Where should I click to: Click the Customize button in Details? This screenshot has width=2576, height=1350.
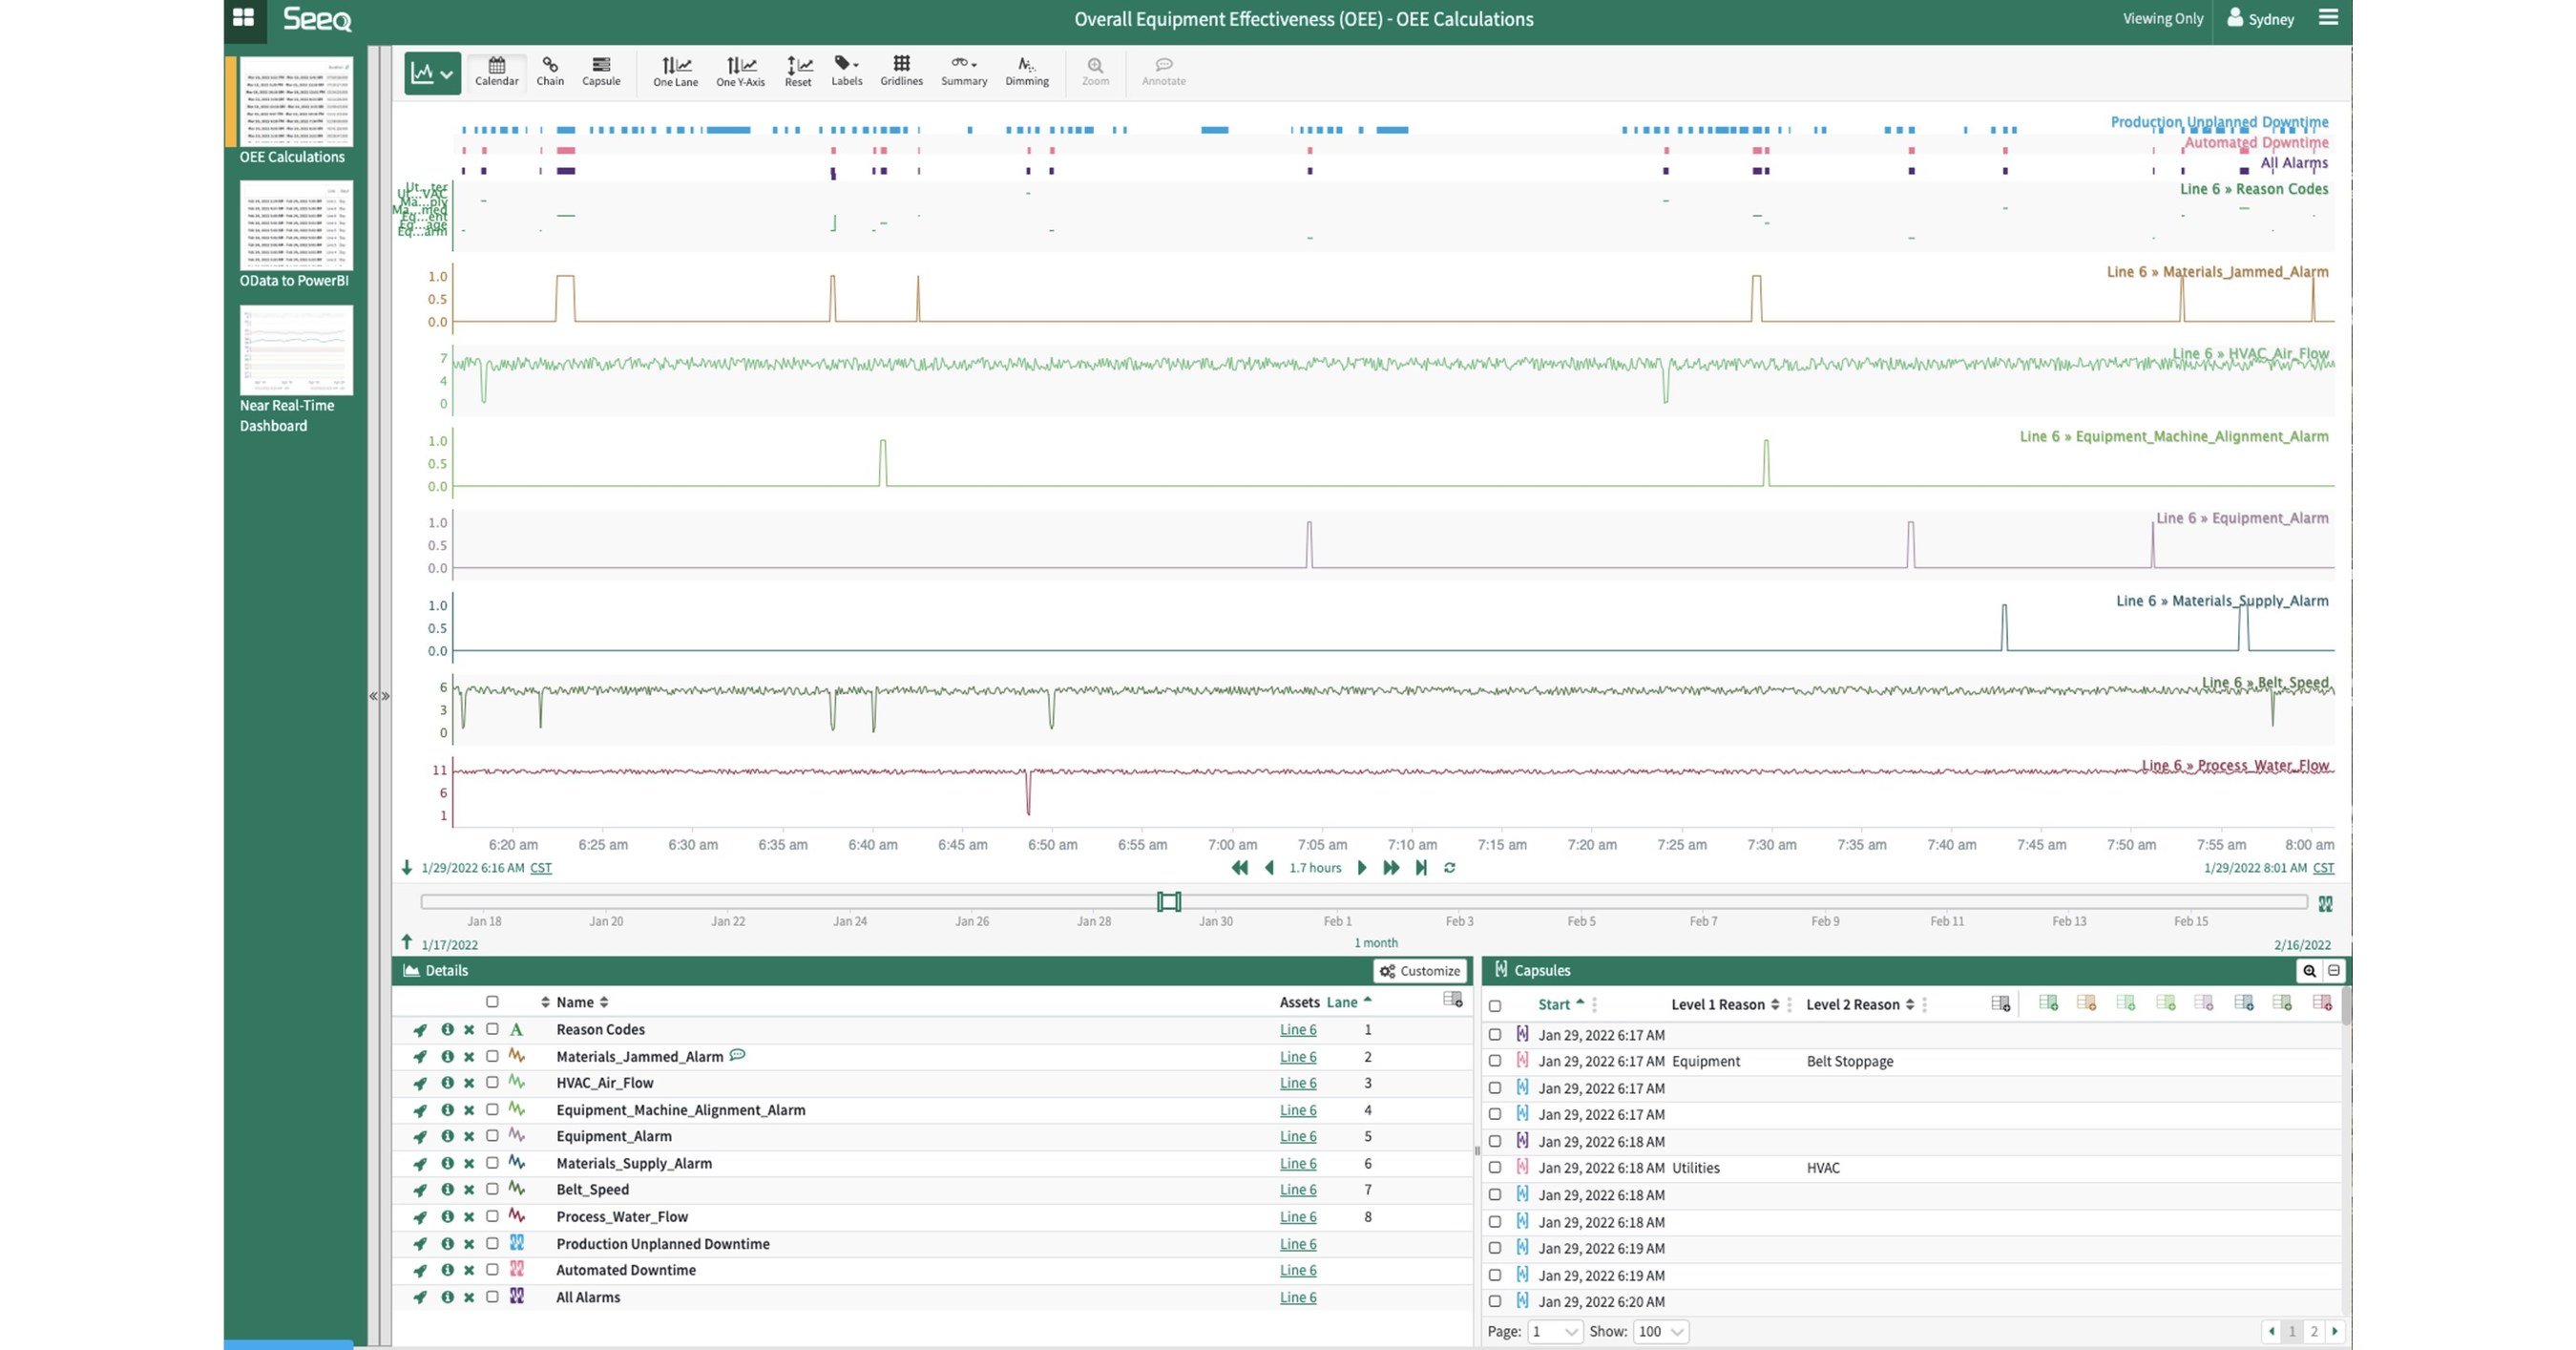pos(1420,971)
